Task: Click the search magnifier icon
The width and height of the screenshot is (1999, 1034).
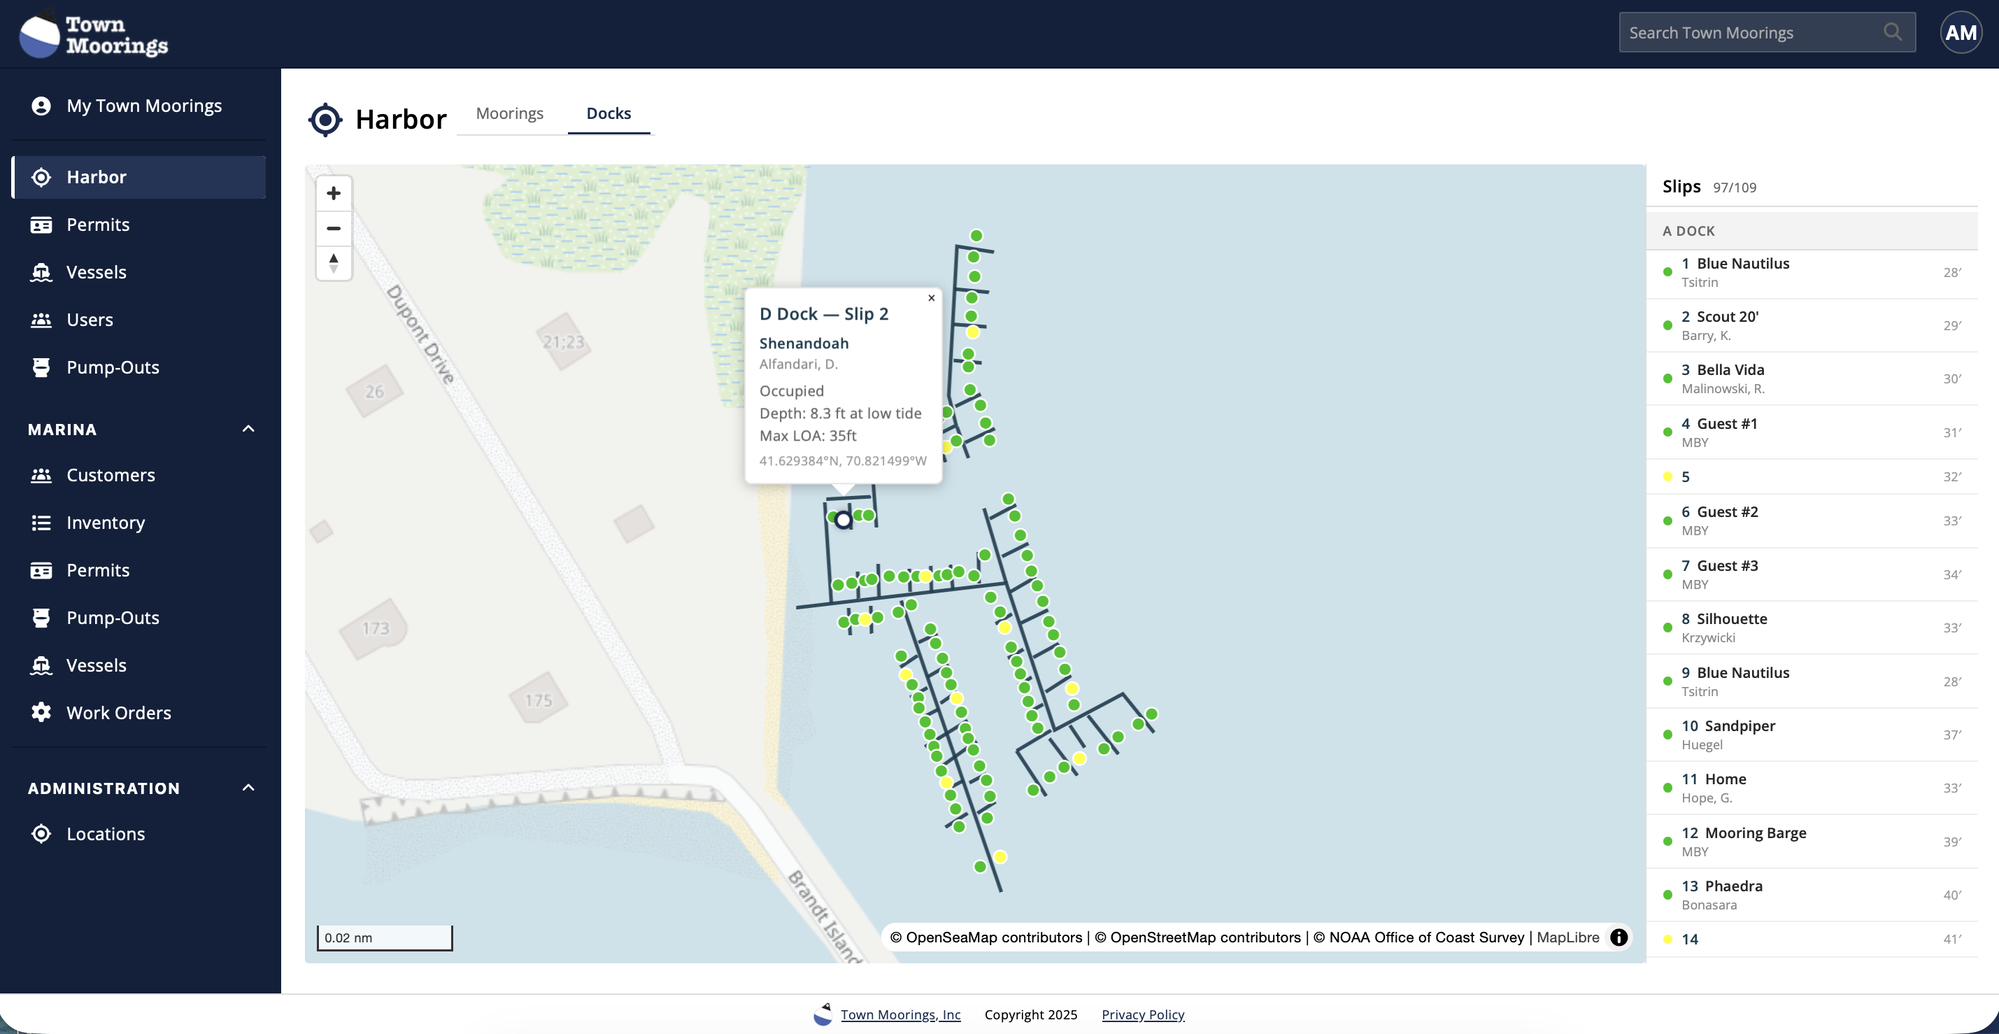Action: pyautogui.click(x=1892, y=32)
